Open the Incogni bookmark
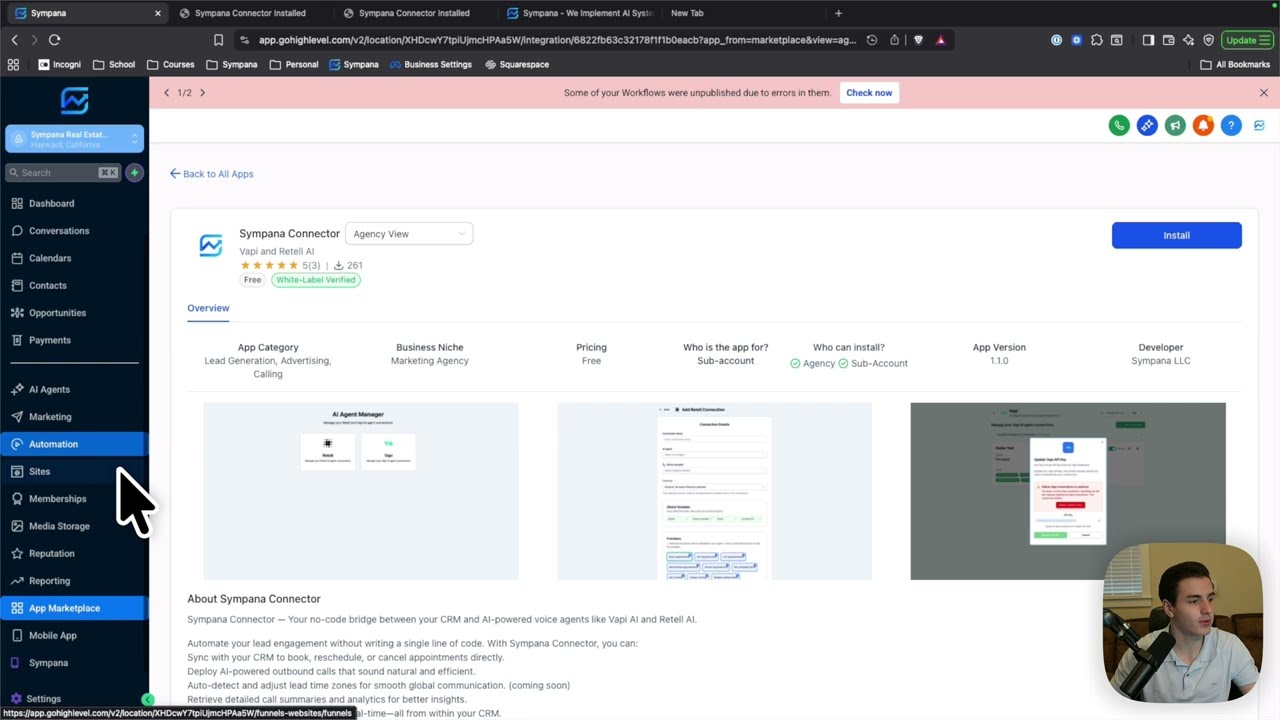1280x720 pixels. (x=59, y=64)
